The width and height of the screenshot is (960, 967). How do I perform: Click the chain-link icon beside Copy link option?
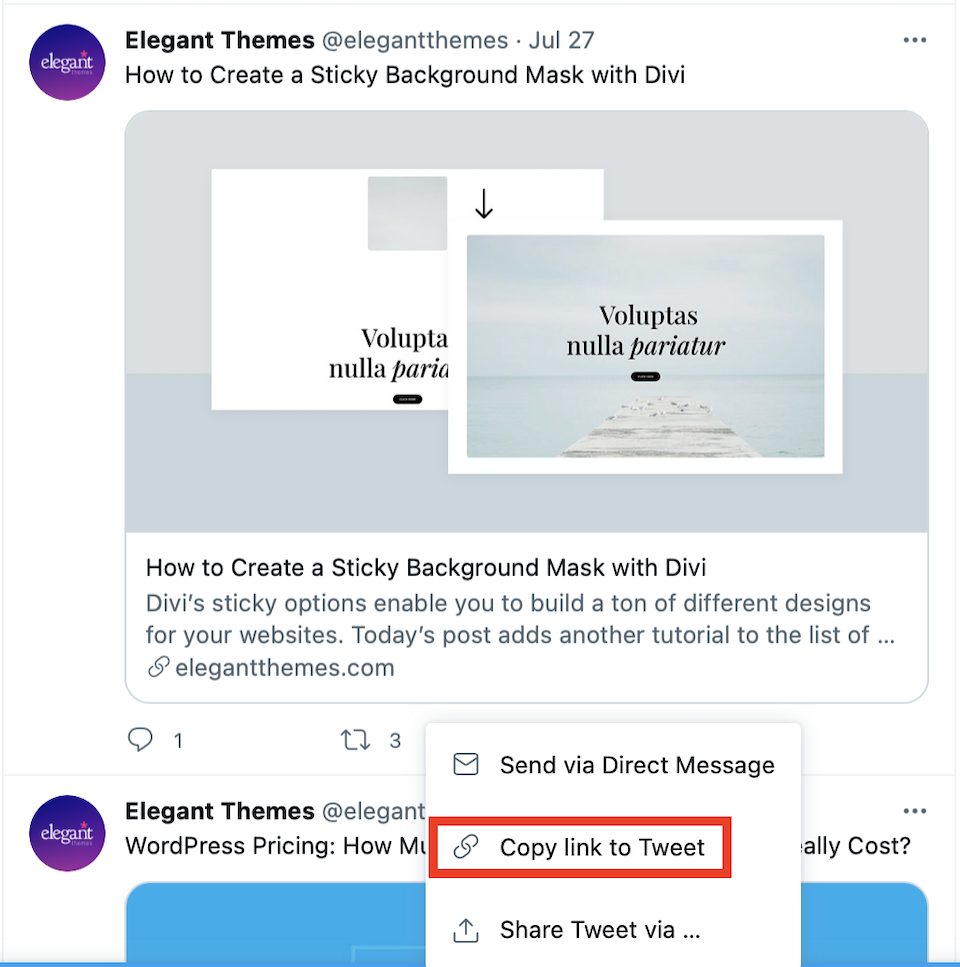[x=465, y=847]
